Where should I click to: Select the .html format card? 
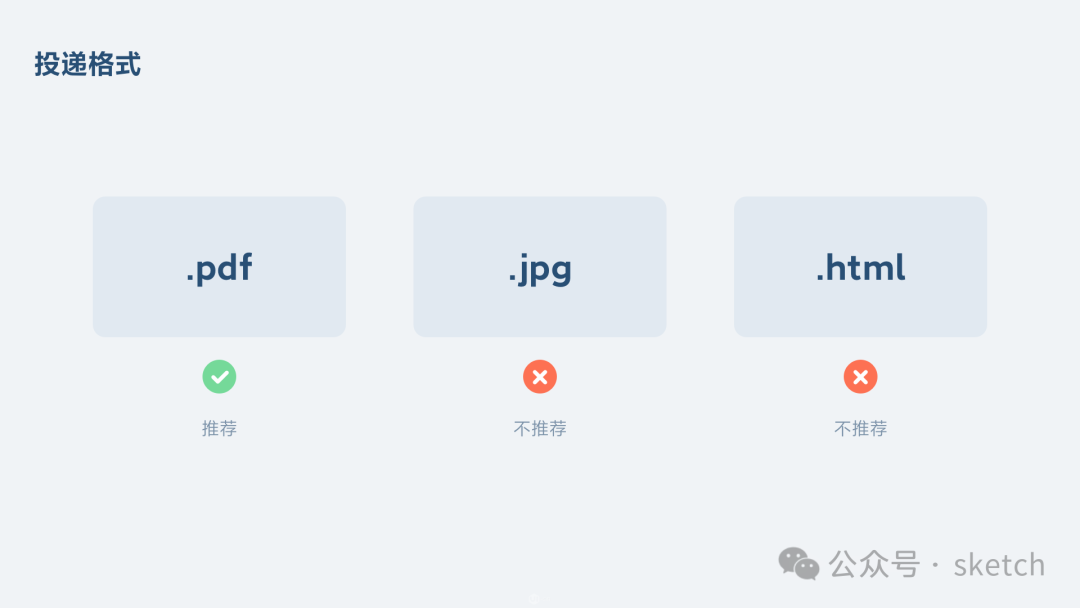[860, 266]
